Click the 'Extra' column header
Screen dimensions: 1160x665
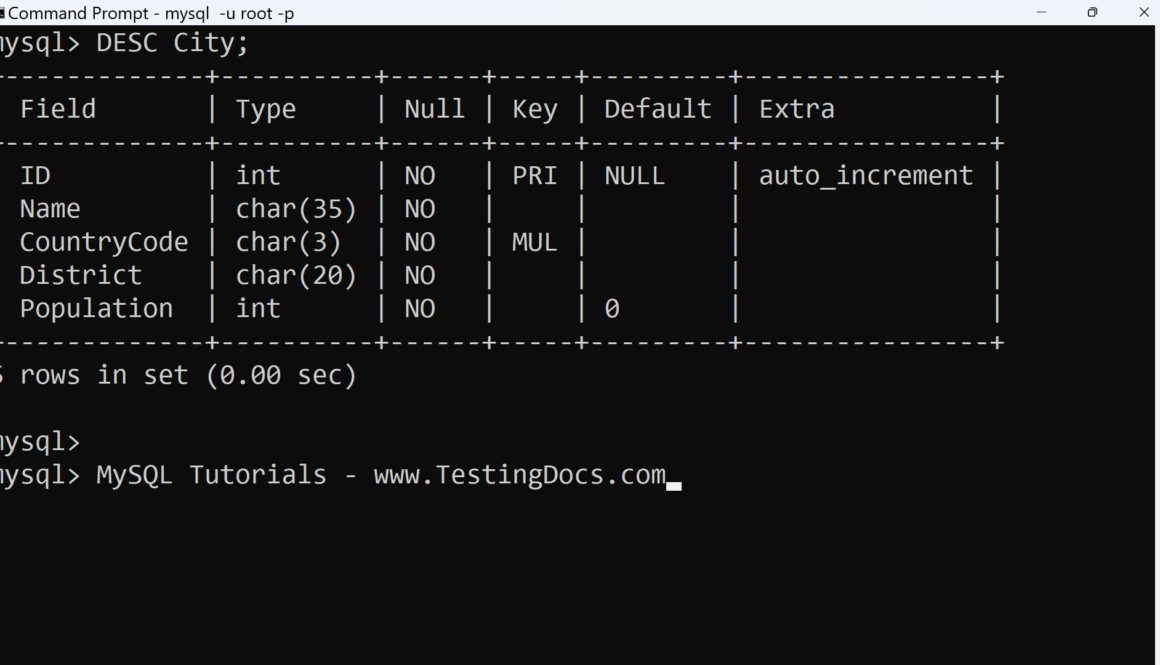point(796,109)
